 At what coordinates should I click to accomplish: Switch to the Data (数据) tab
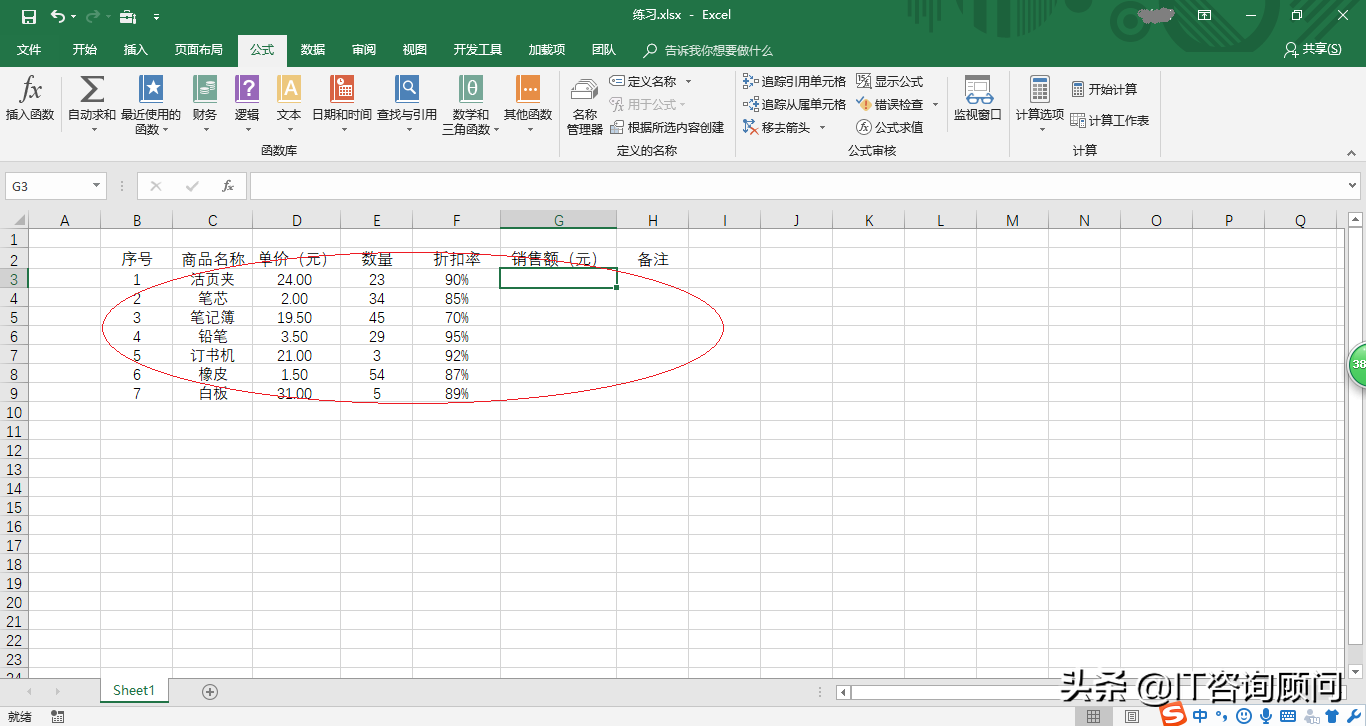[x=313, y=50]
